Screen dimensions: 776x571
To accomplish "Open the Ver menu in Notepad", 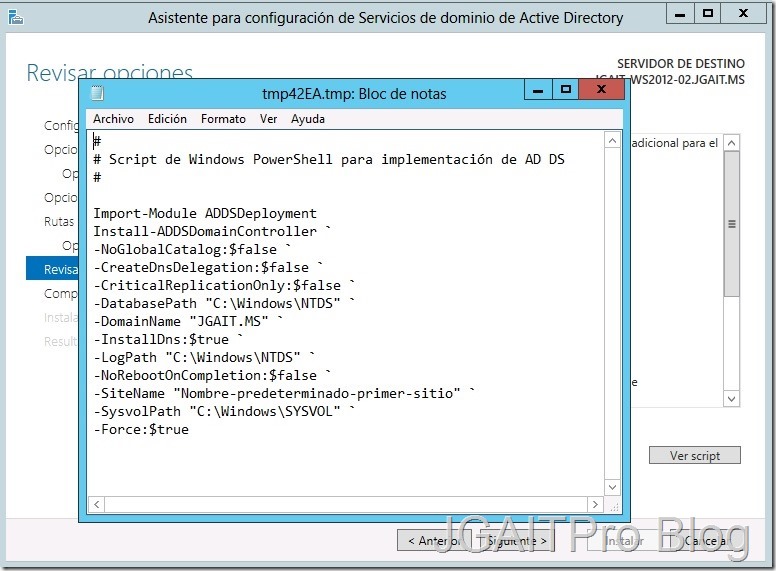I will 268,119.
